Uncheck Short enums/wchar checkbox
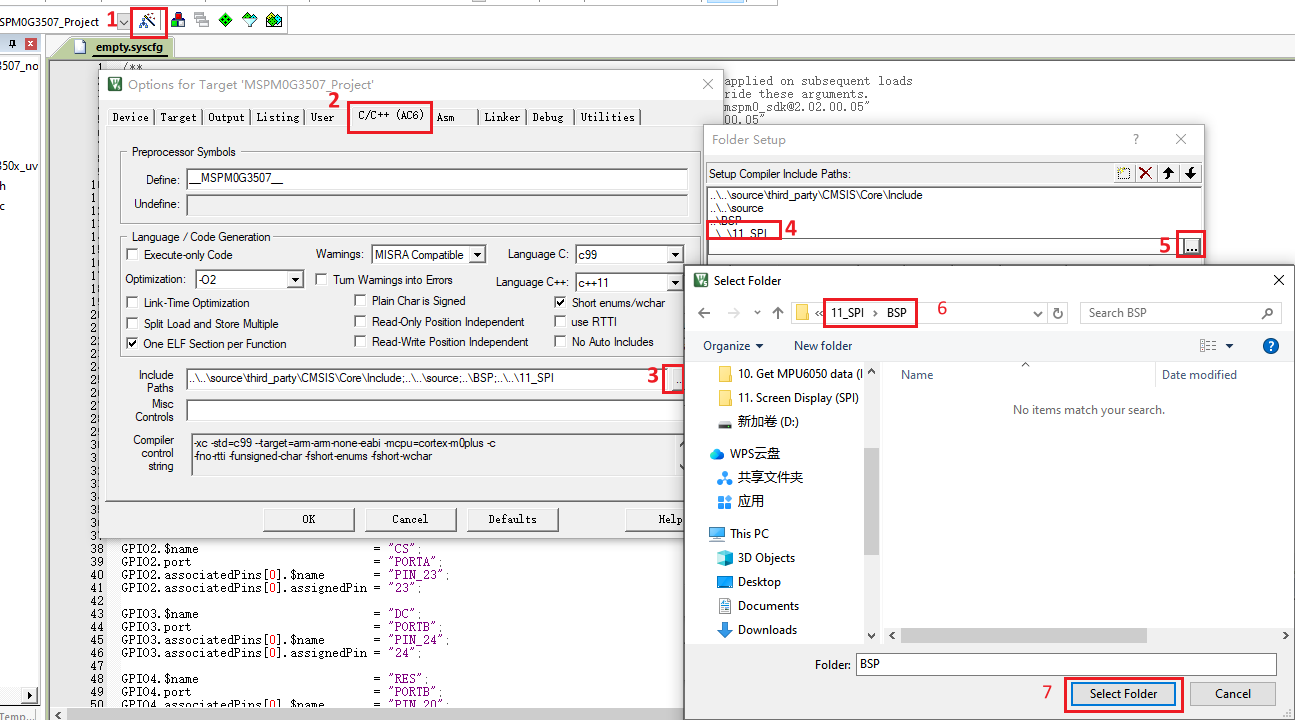 click(561, 303)
